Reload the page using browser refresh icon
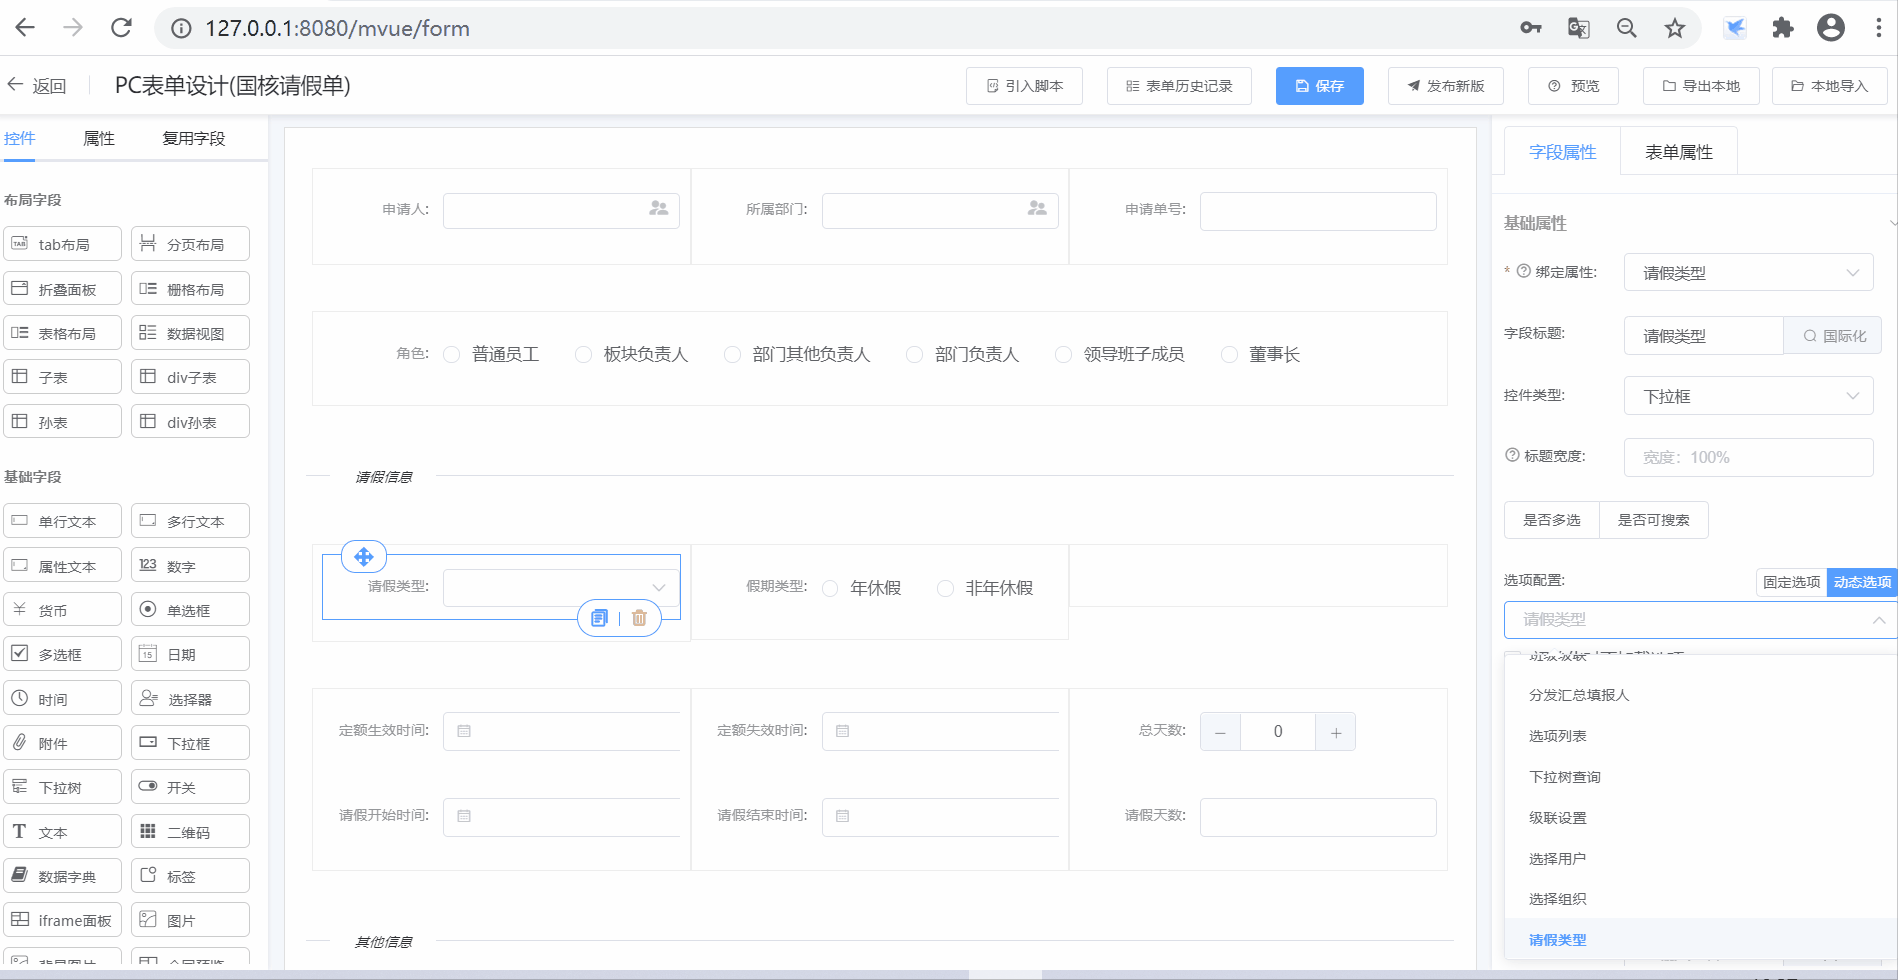 pos(121,28)
